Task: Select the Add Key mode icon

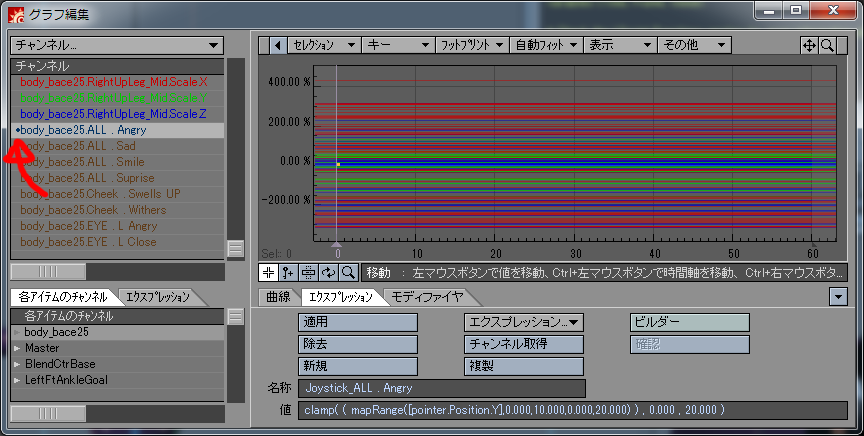Action: click(x=288, y=272)
